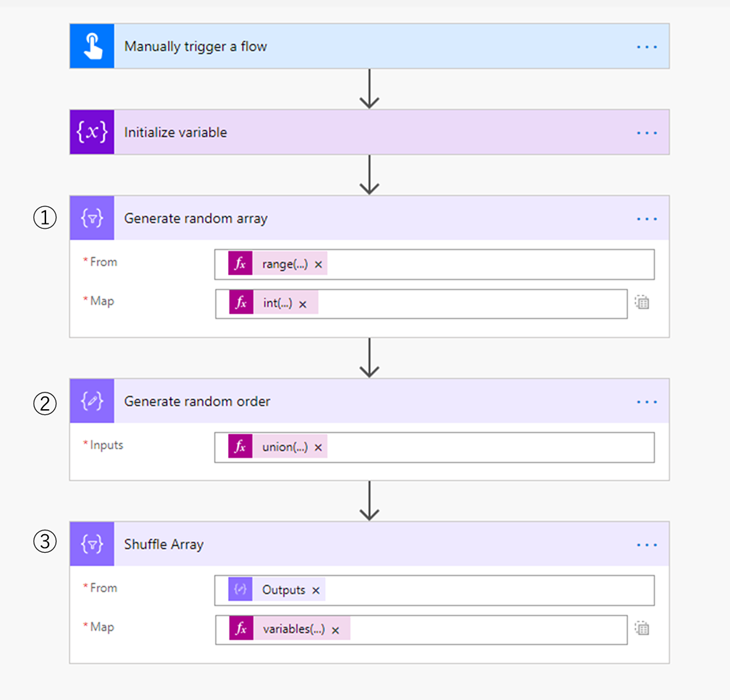Image resolution: width=730 pixels, height=700 pixels.
Task: Click the Initialize variable curly-brace icon
Action: 92,132
